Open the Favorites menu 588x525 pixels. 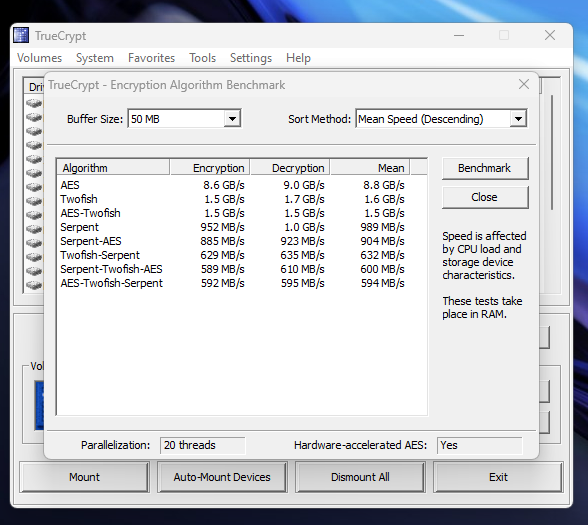(152, 58)
